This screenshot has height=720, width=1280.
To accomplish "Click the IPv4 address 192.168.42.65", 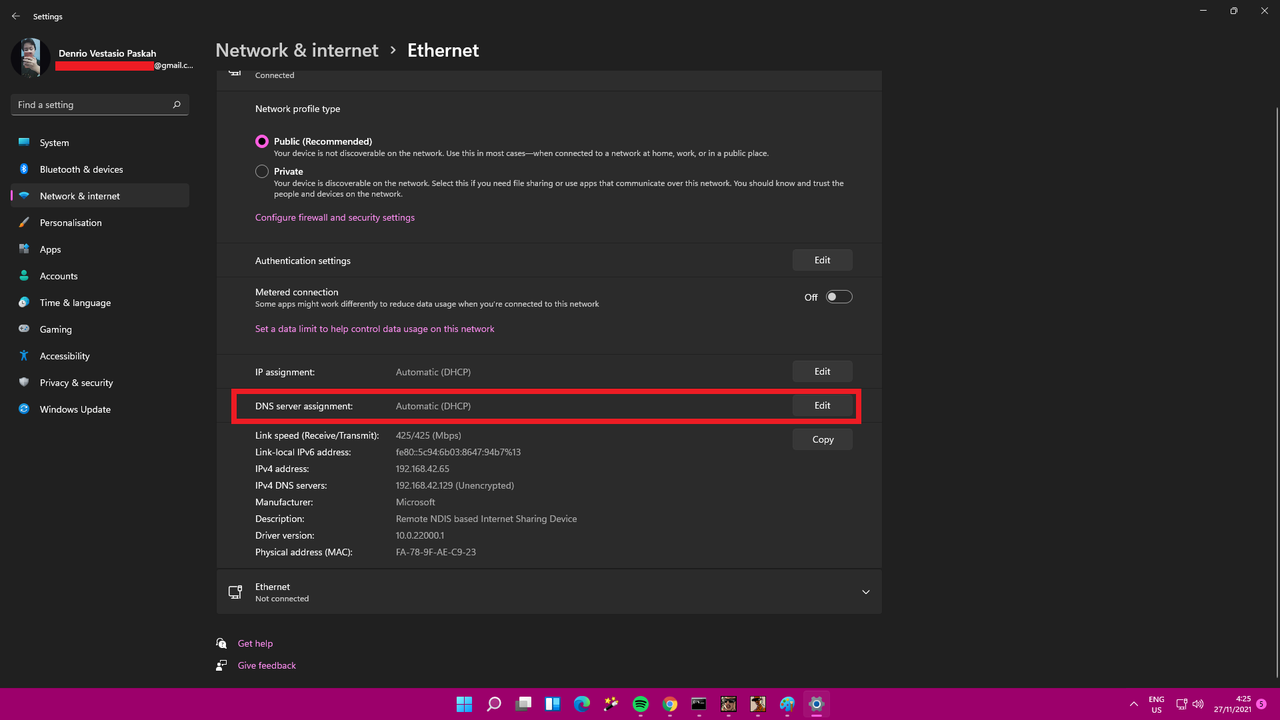I will (422, 469).
